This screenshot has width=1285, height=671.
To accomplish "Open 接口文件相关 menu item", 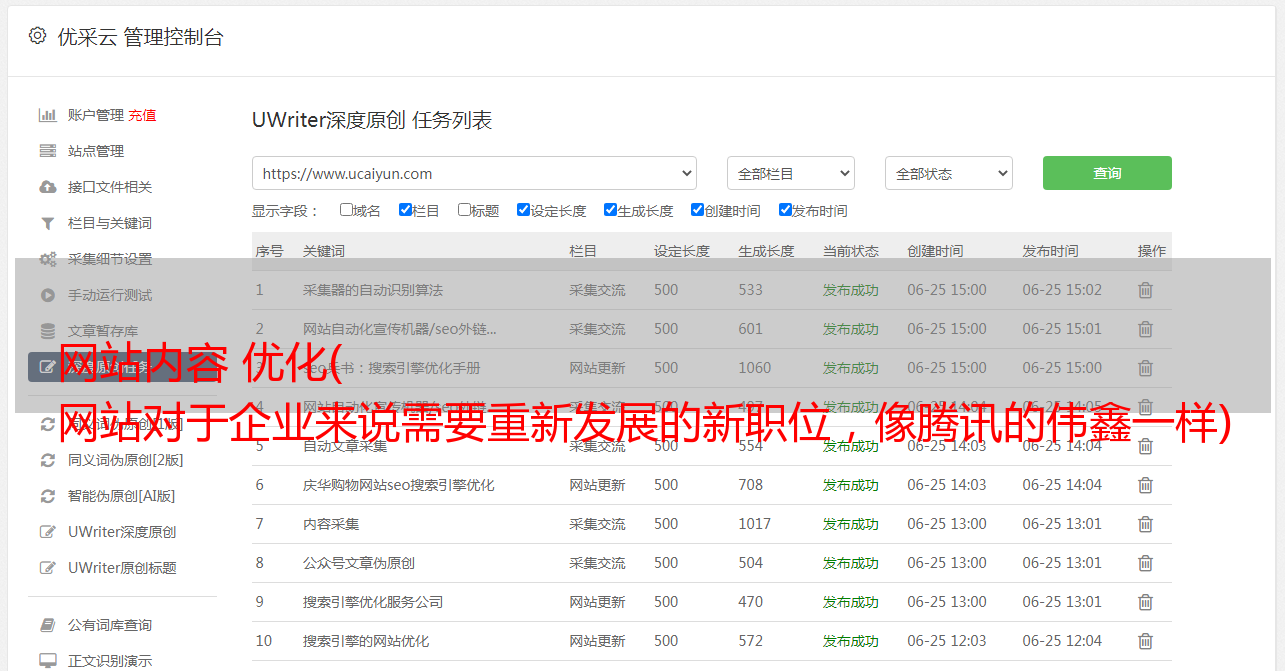I will click(110, 187).
